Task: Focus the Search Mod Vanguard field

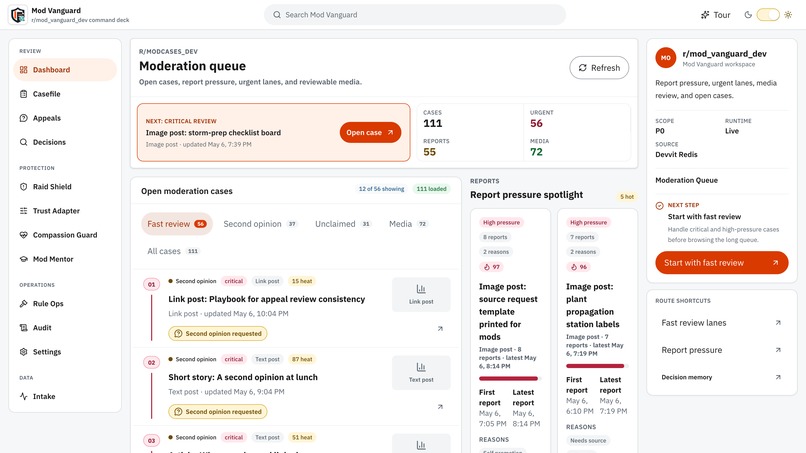Action: click(x=415, y=15)
